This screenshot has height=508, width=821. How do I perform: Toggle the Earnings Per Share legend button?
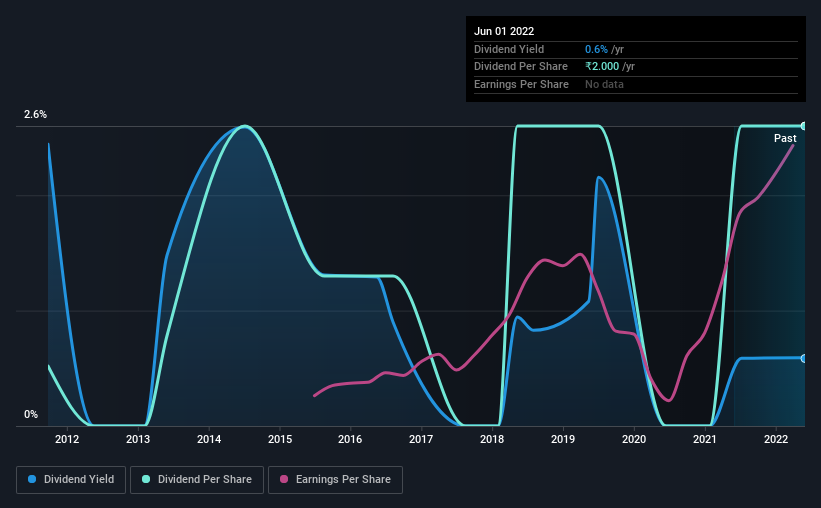pyautogui.click(x=335, y=480)
